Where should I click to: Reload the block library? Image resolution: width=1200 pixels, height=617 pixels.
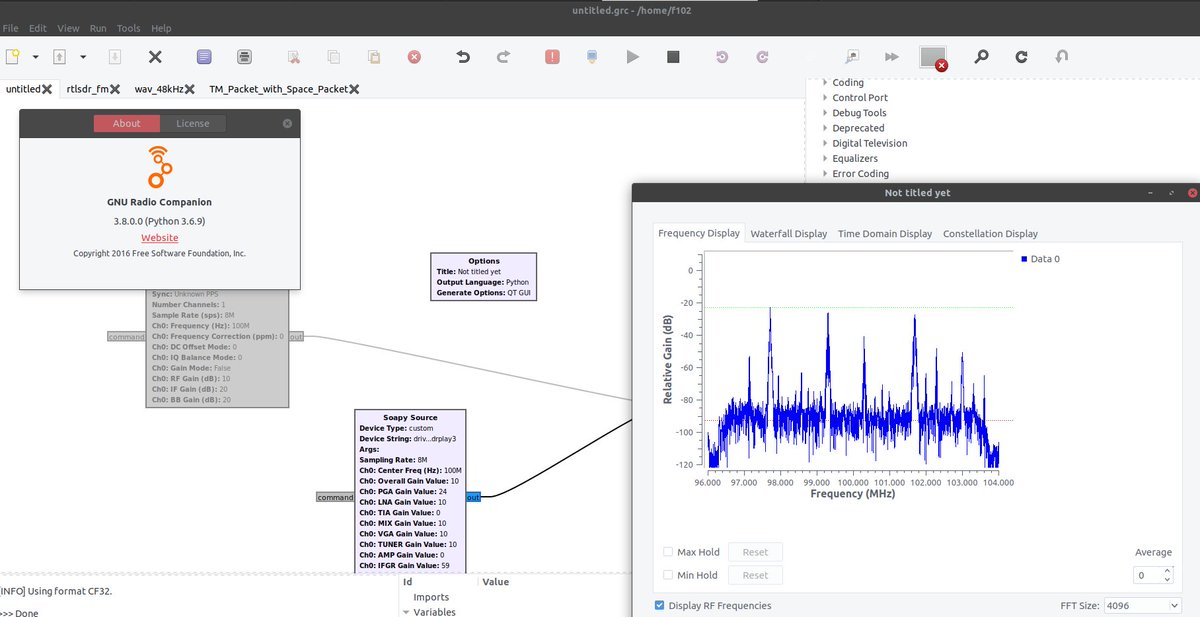pyautogui.click(x=1021, y=57)
